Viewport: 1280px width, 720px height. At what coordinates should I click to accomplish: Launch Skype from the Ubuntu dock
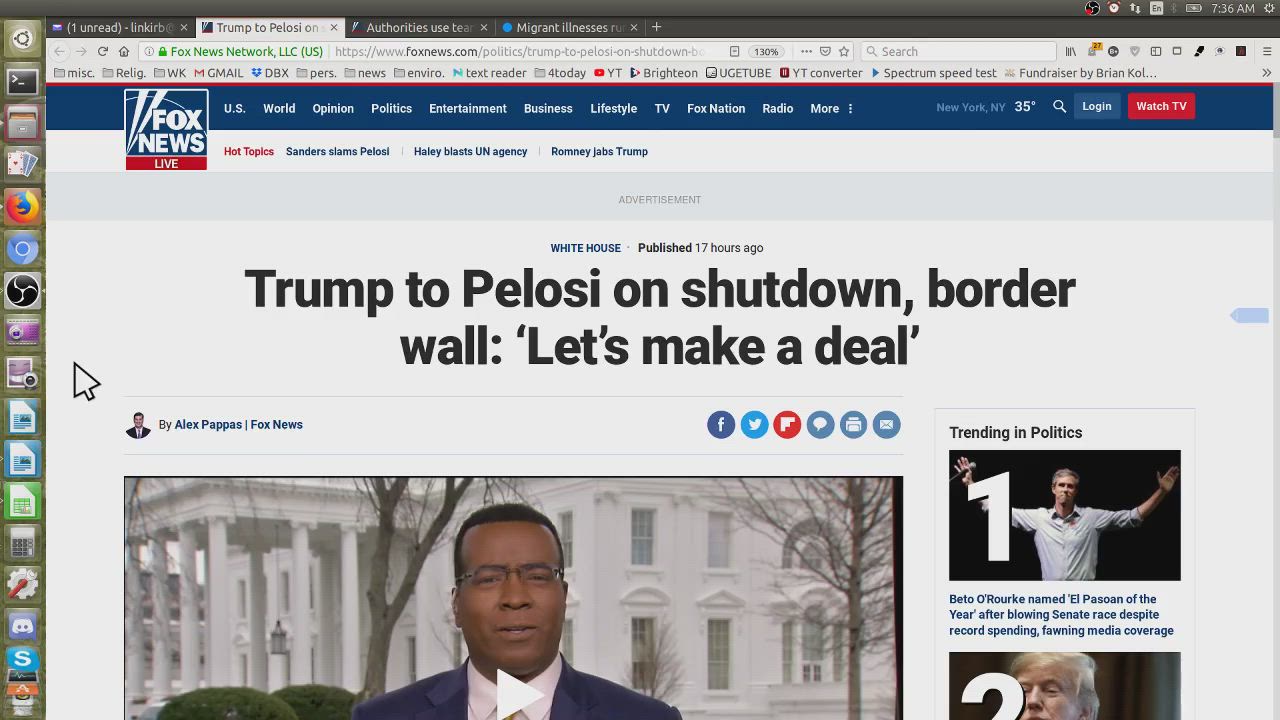22,658
